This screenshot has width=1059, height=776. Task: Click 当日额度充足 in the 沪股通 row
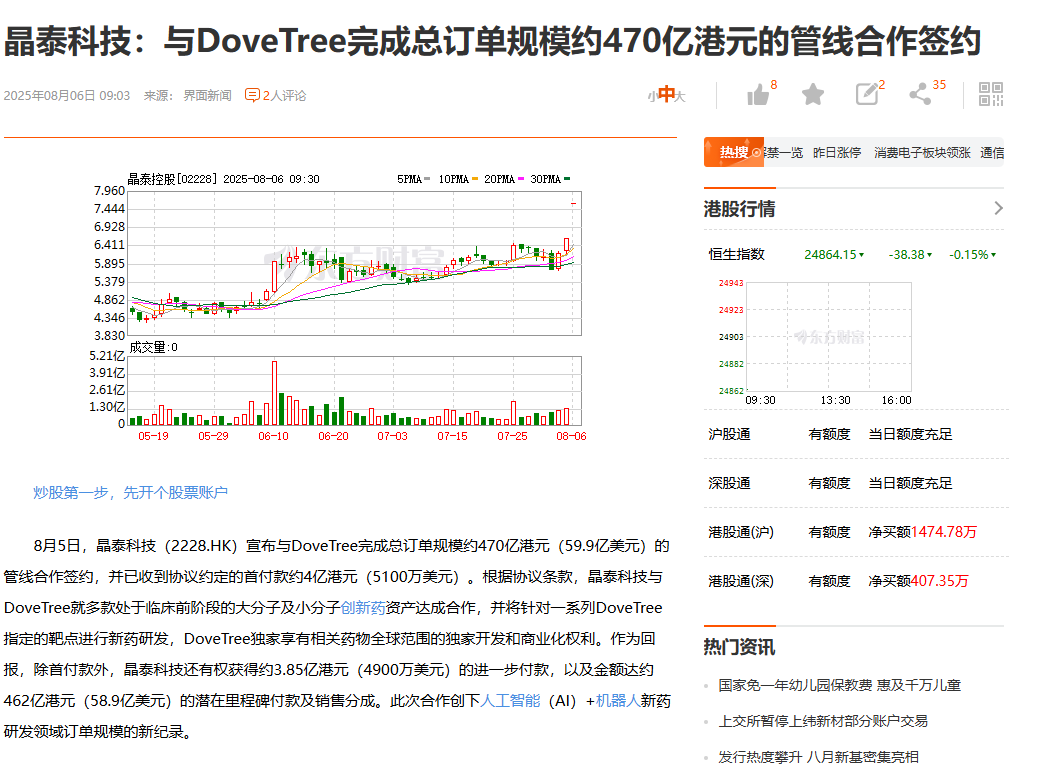coord(910,434)
